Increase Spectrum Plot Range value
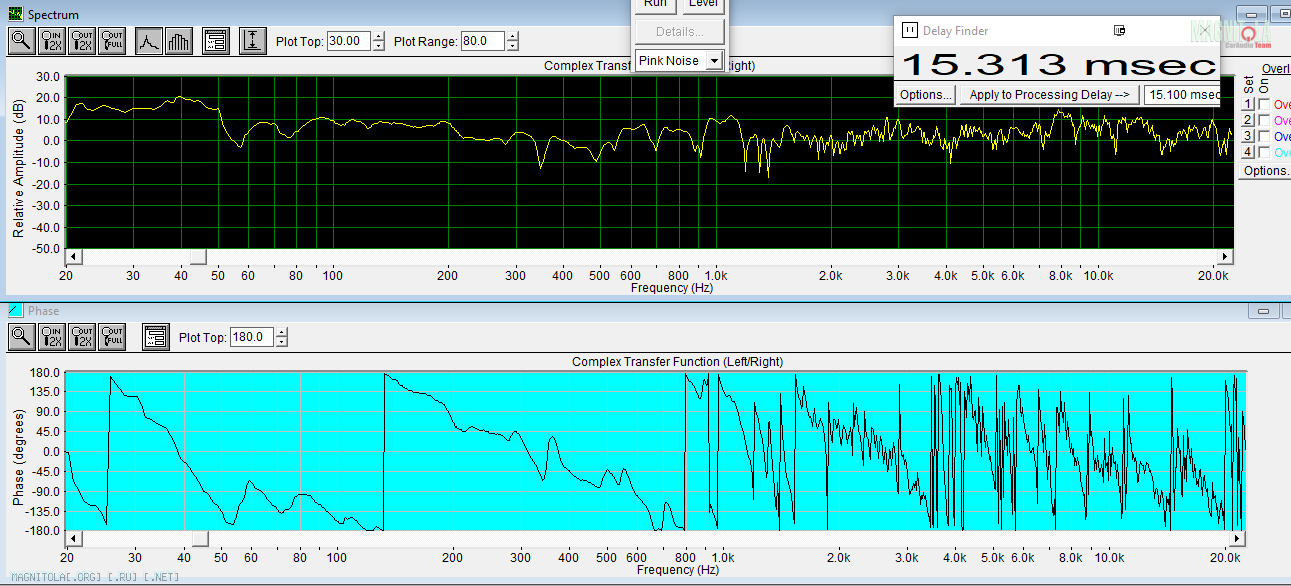Image resolution: width=1291 pixels, height=586 pixels. [513, 37]
